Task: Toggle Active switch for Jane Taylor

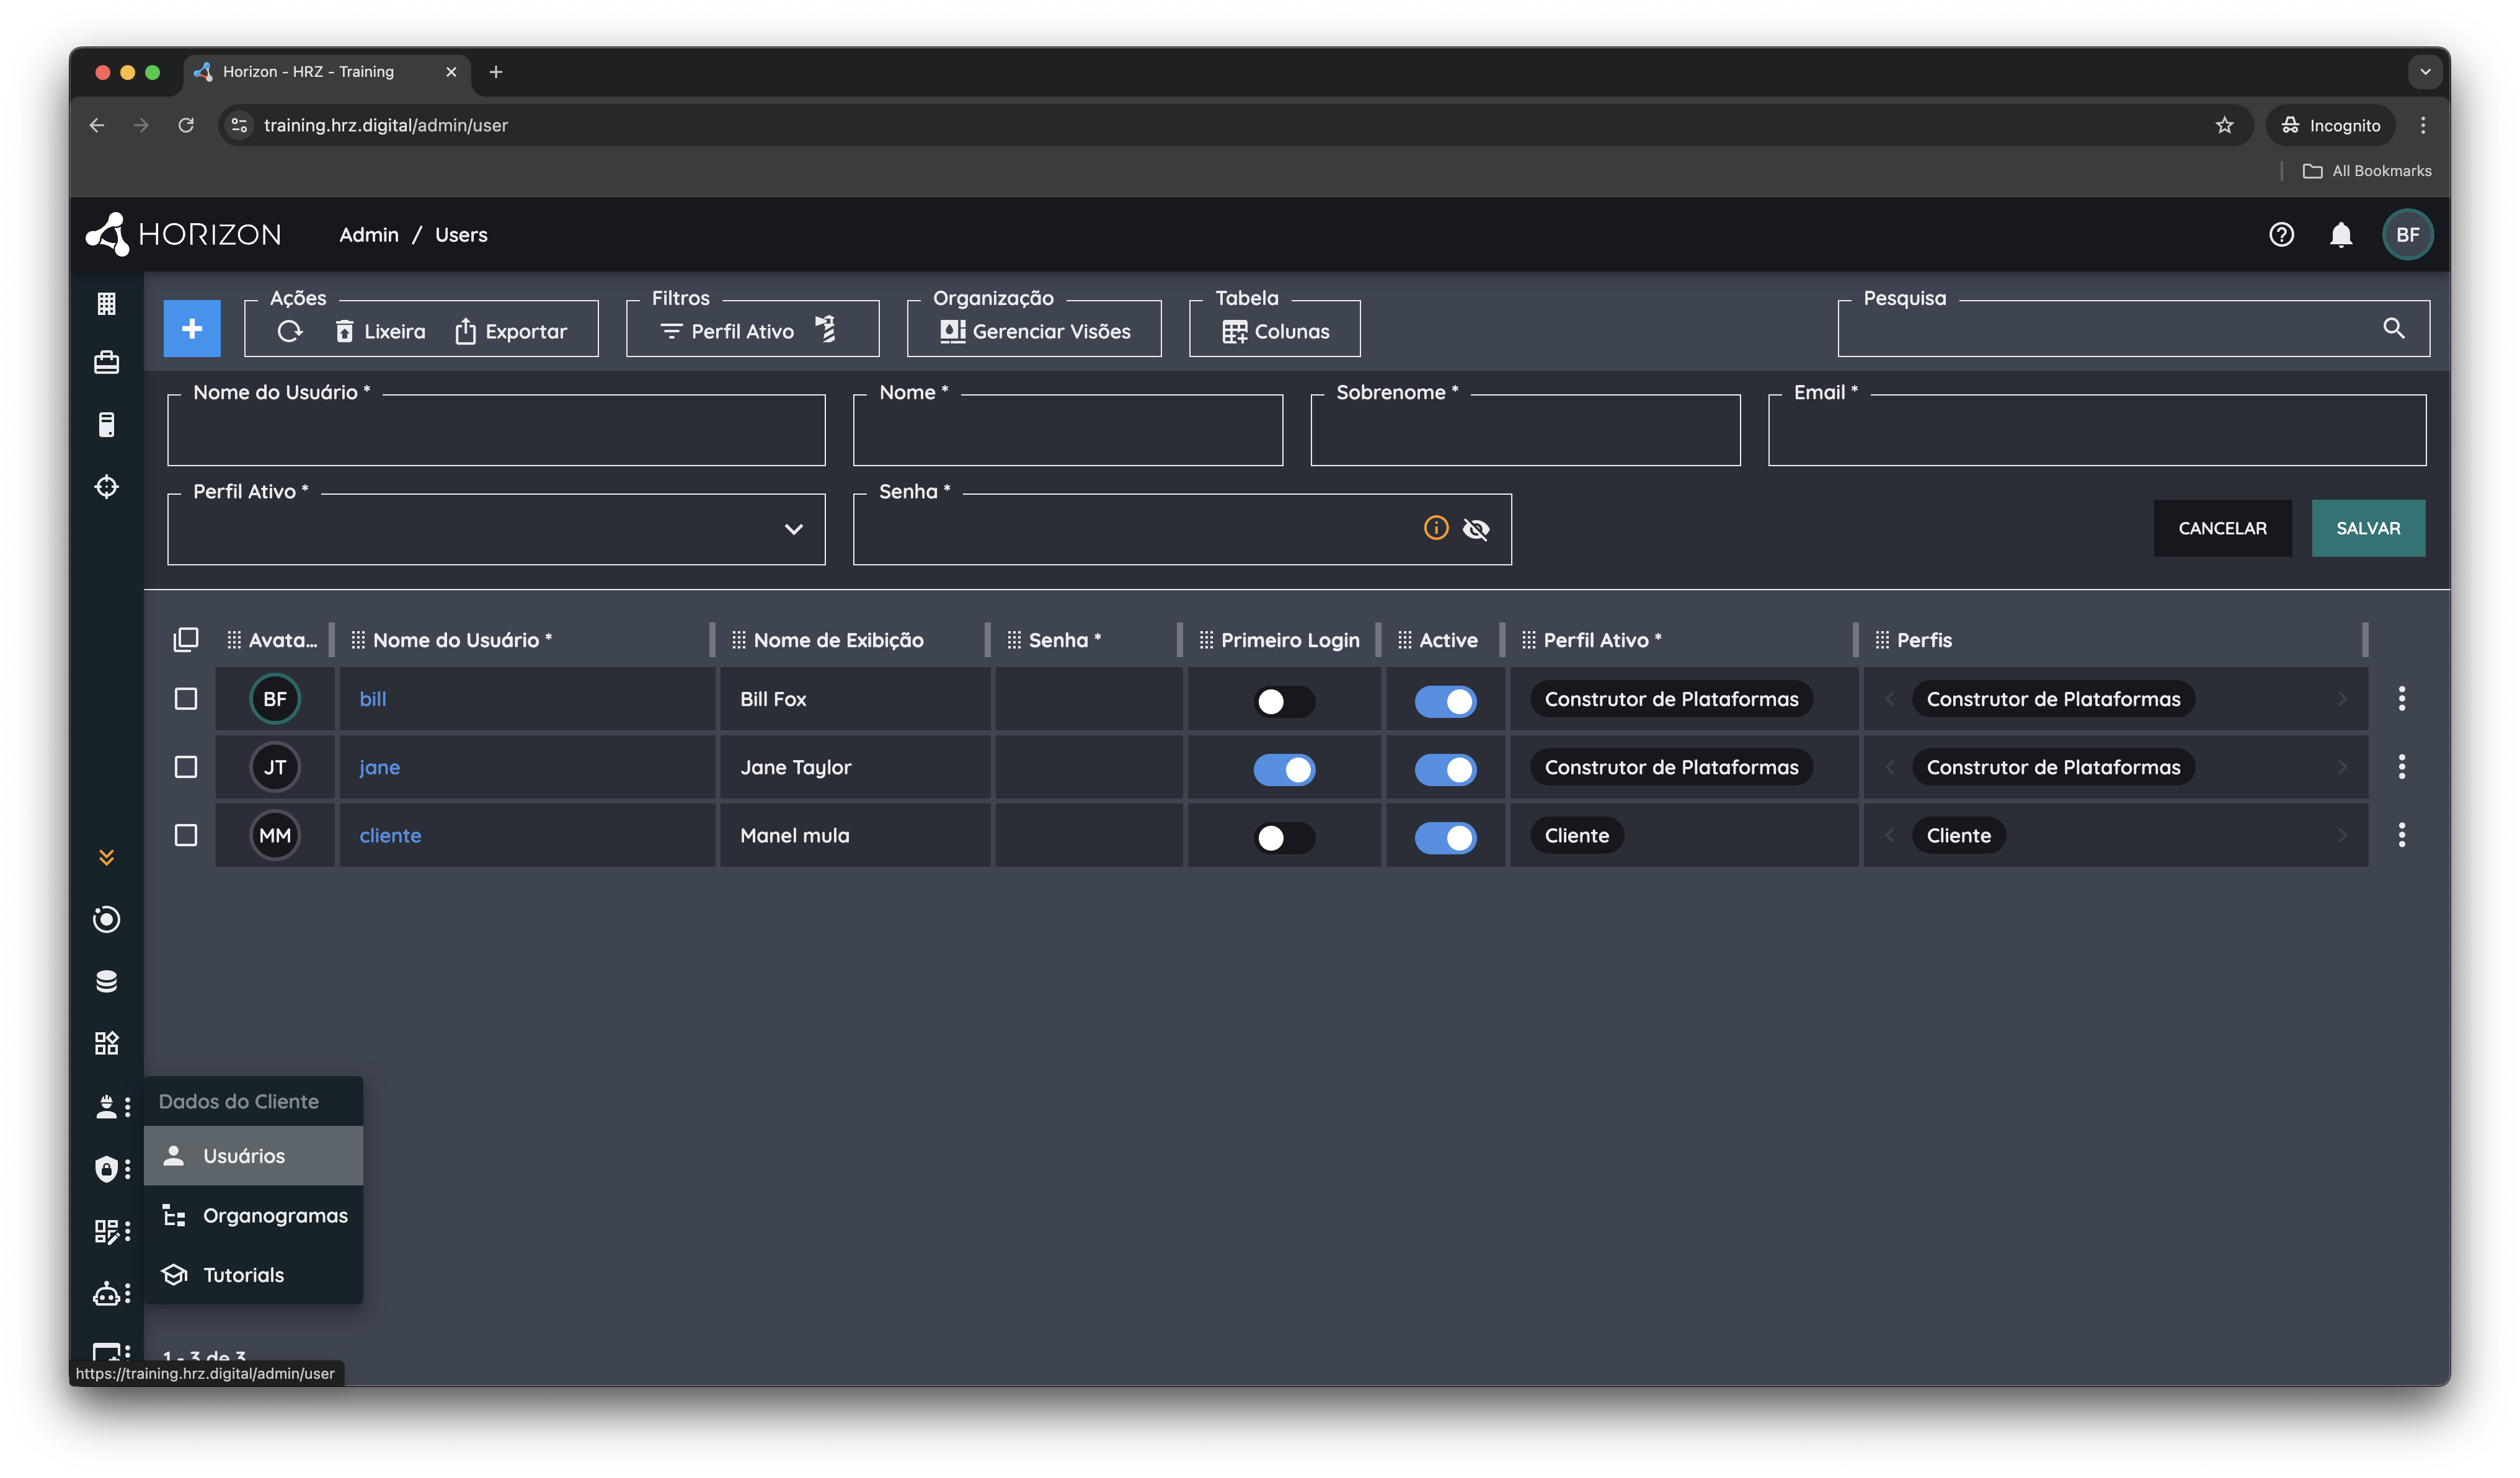Action: tap(1445, 769)
